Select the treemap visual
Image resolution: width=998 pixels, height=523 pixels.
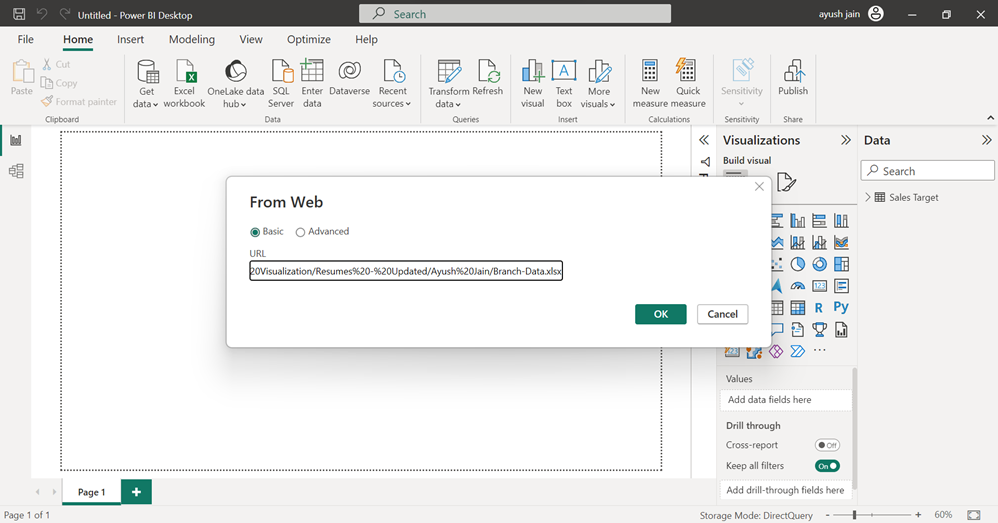[841, 264]
